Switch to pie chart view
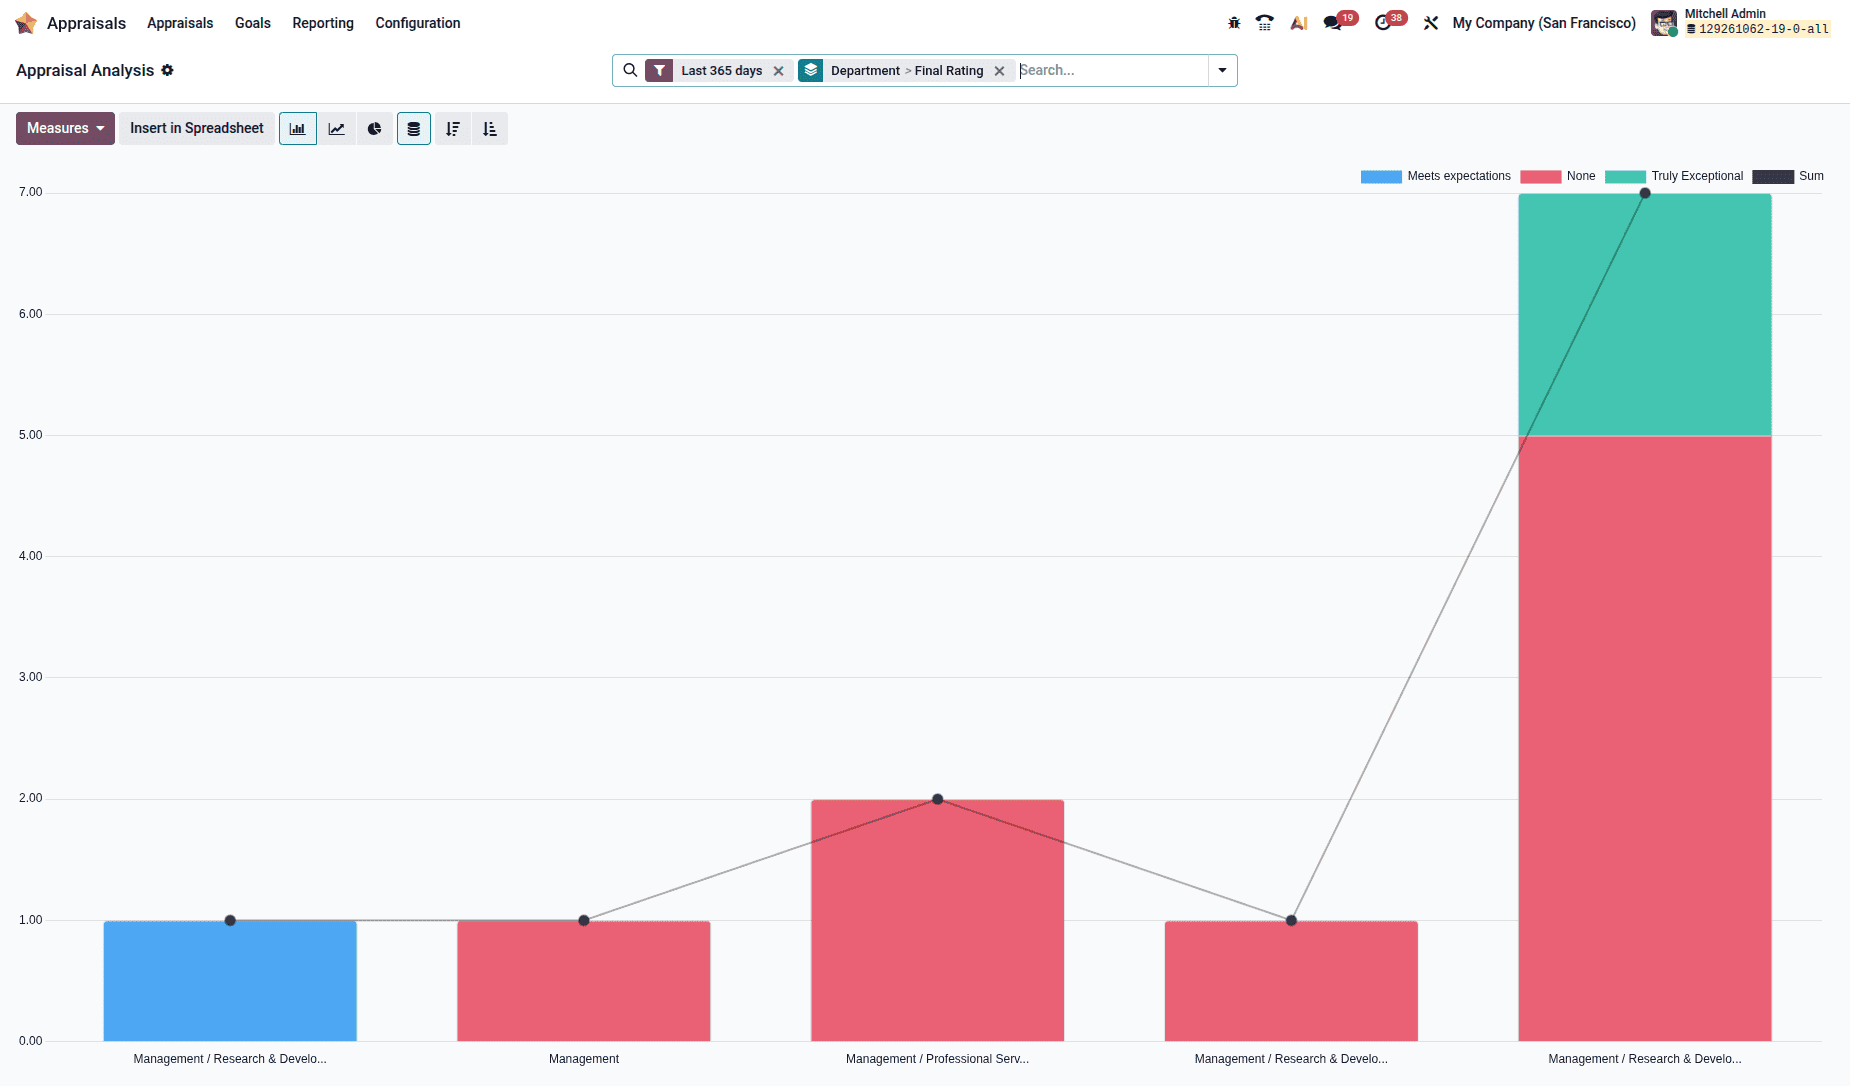 click(375, 129)
